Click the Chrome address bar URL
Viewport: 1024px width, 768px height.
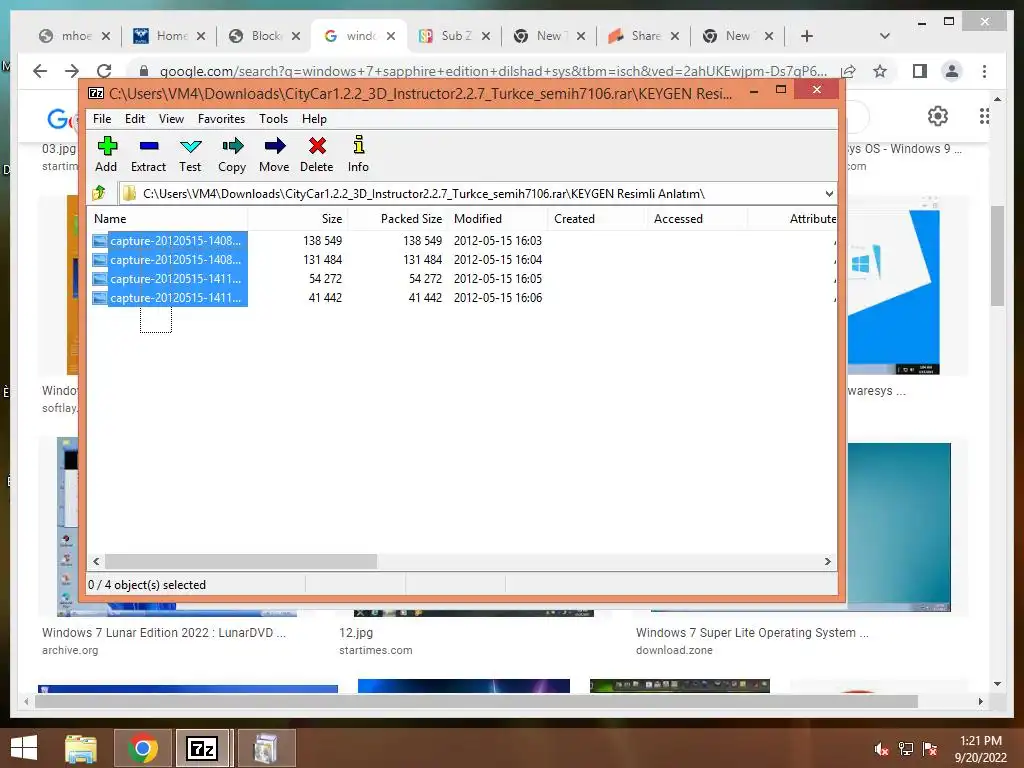(493, 71)
